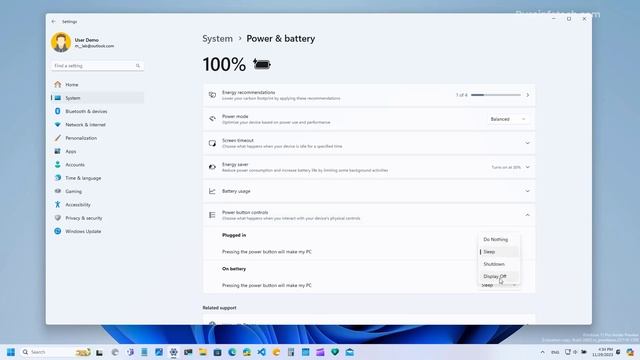The width and height of the screenshot is (640, 360).
Task: Click the battery charging icon
Action: click(x=262, y=64)
